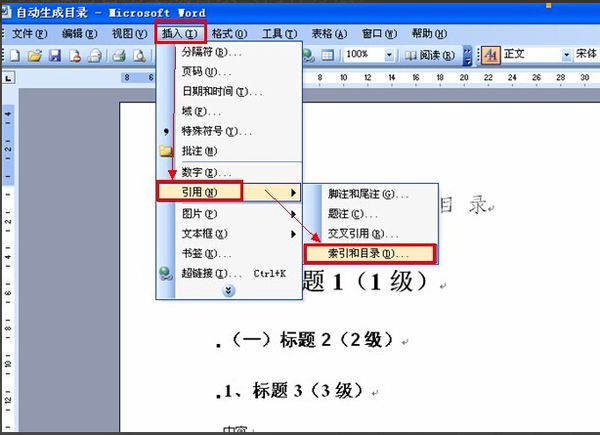The width and height of the screenshot is (600, 435).
Task: Click the Word document icon in title bar
Action: coord(5,12)
